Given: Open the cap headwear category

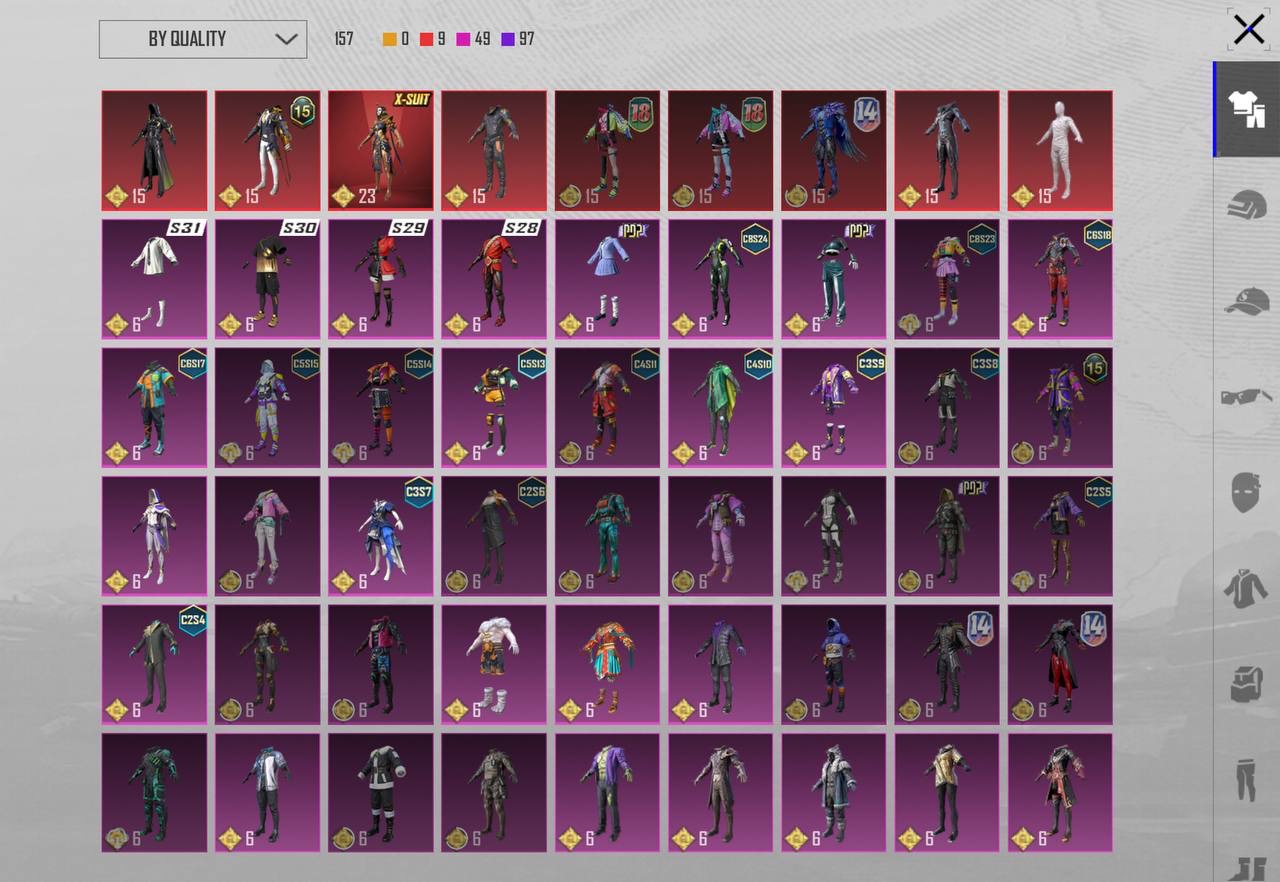Looking at the screenshot, I should click(1247, 301).
